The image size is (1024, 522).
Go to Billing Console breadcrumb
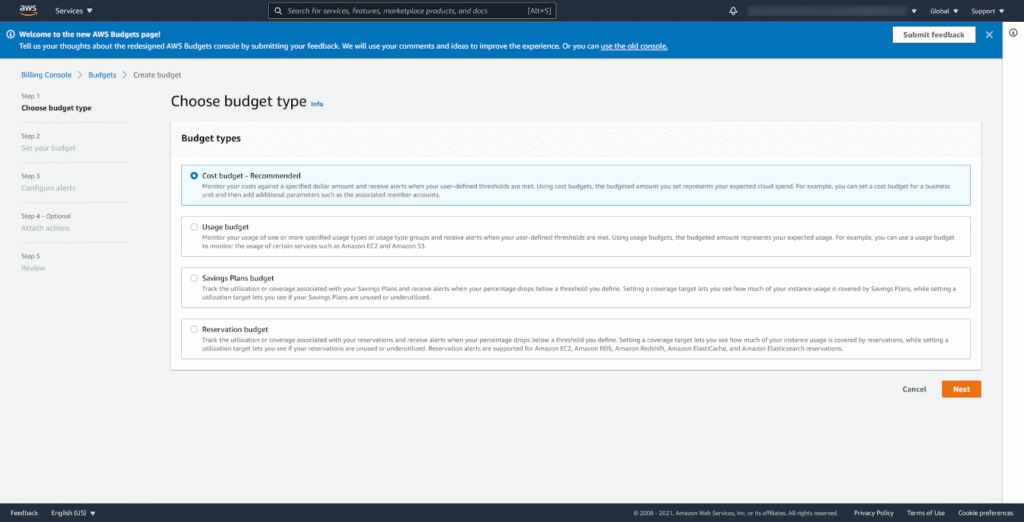click(x=46, y=75)
